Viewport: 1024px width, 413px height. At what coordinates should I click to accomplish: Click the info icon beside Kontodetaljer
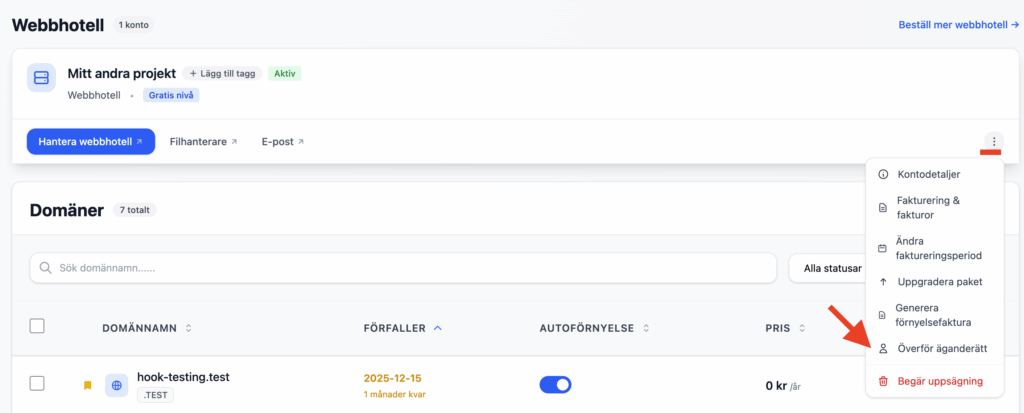[883, 175]
